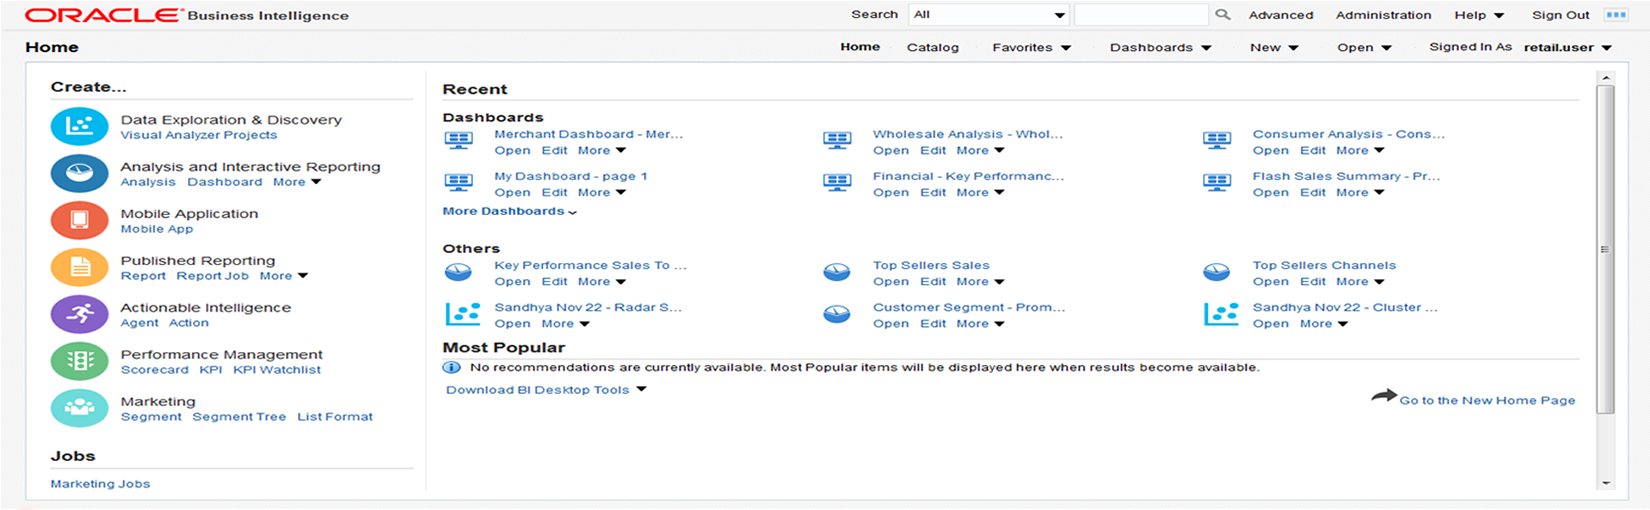Viewport: 1650px width, 510px height.
Task: Click the Sandhya Nov 22 - Cluster project icon
Action: tap(1221, 314)
